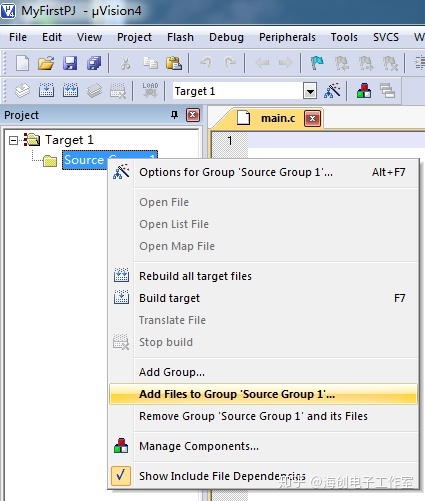
Task: Click the Open file folder icon
Action: [x=46, y=63]
